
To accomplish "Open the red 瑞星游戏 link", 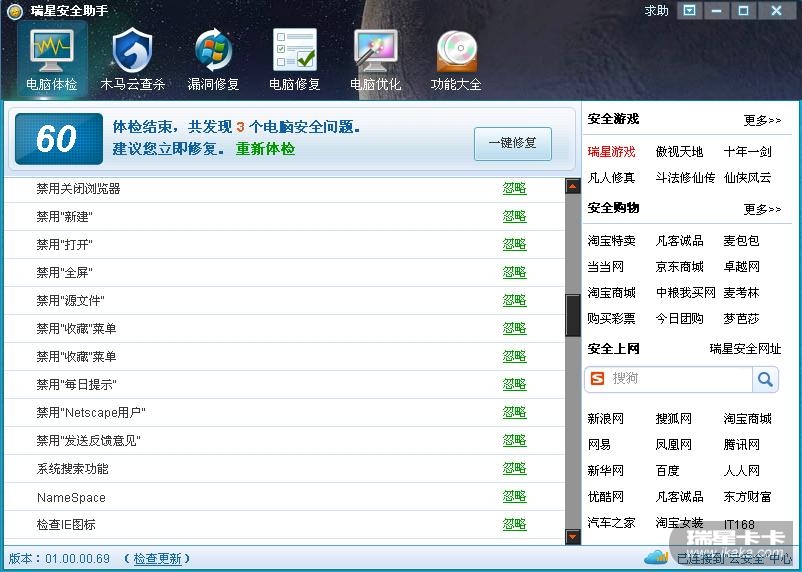I will pos(611,152).
